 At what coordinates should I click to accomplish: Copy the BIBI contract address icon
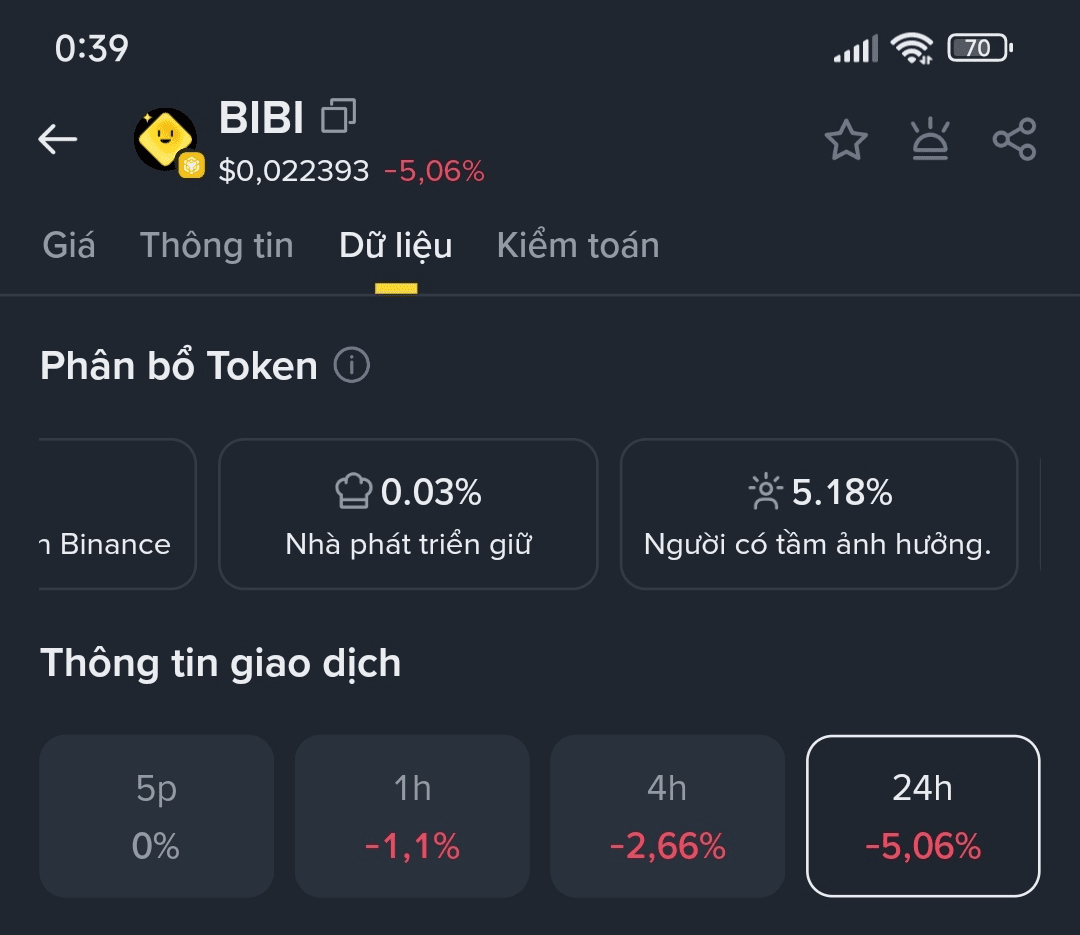(x=338, y=117)
